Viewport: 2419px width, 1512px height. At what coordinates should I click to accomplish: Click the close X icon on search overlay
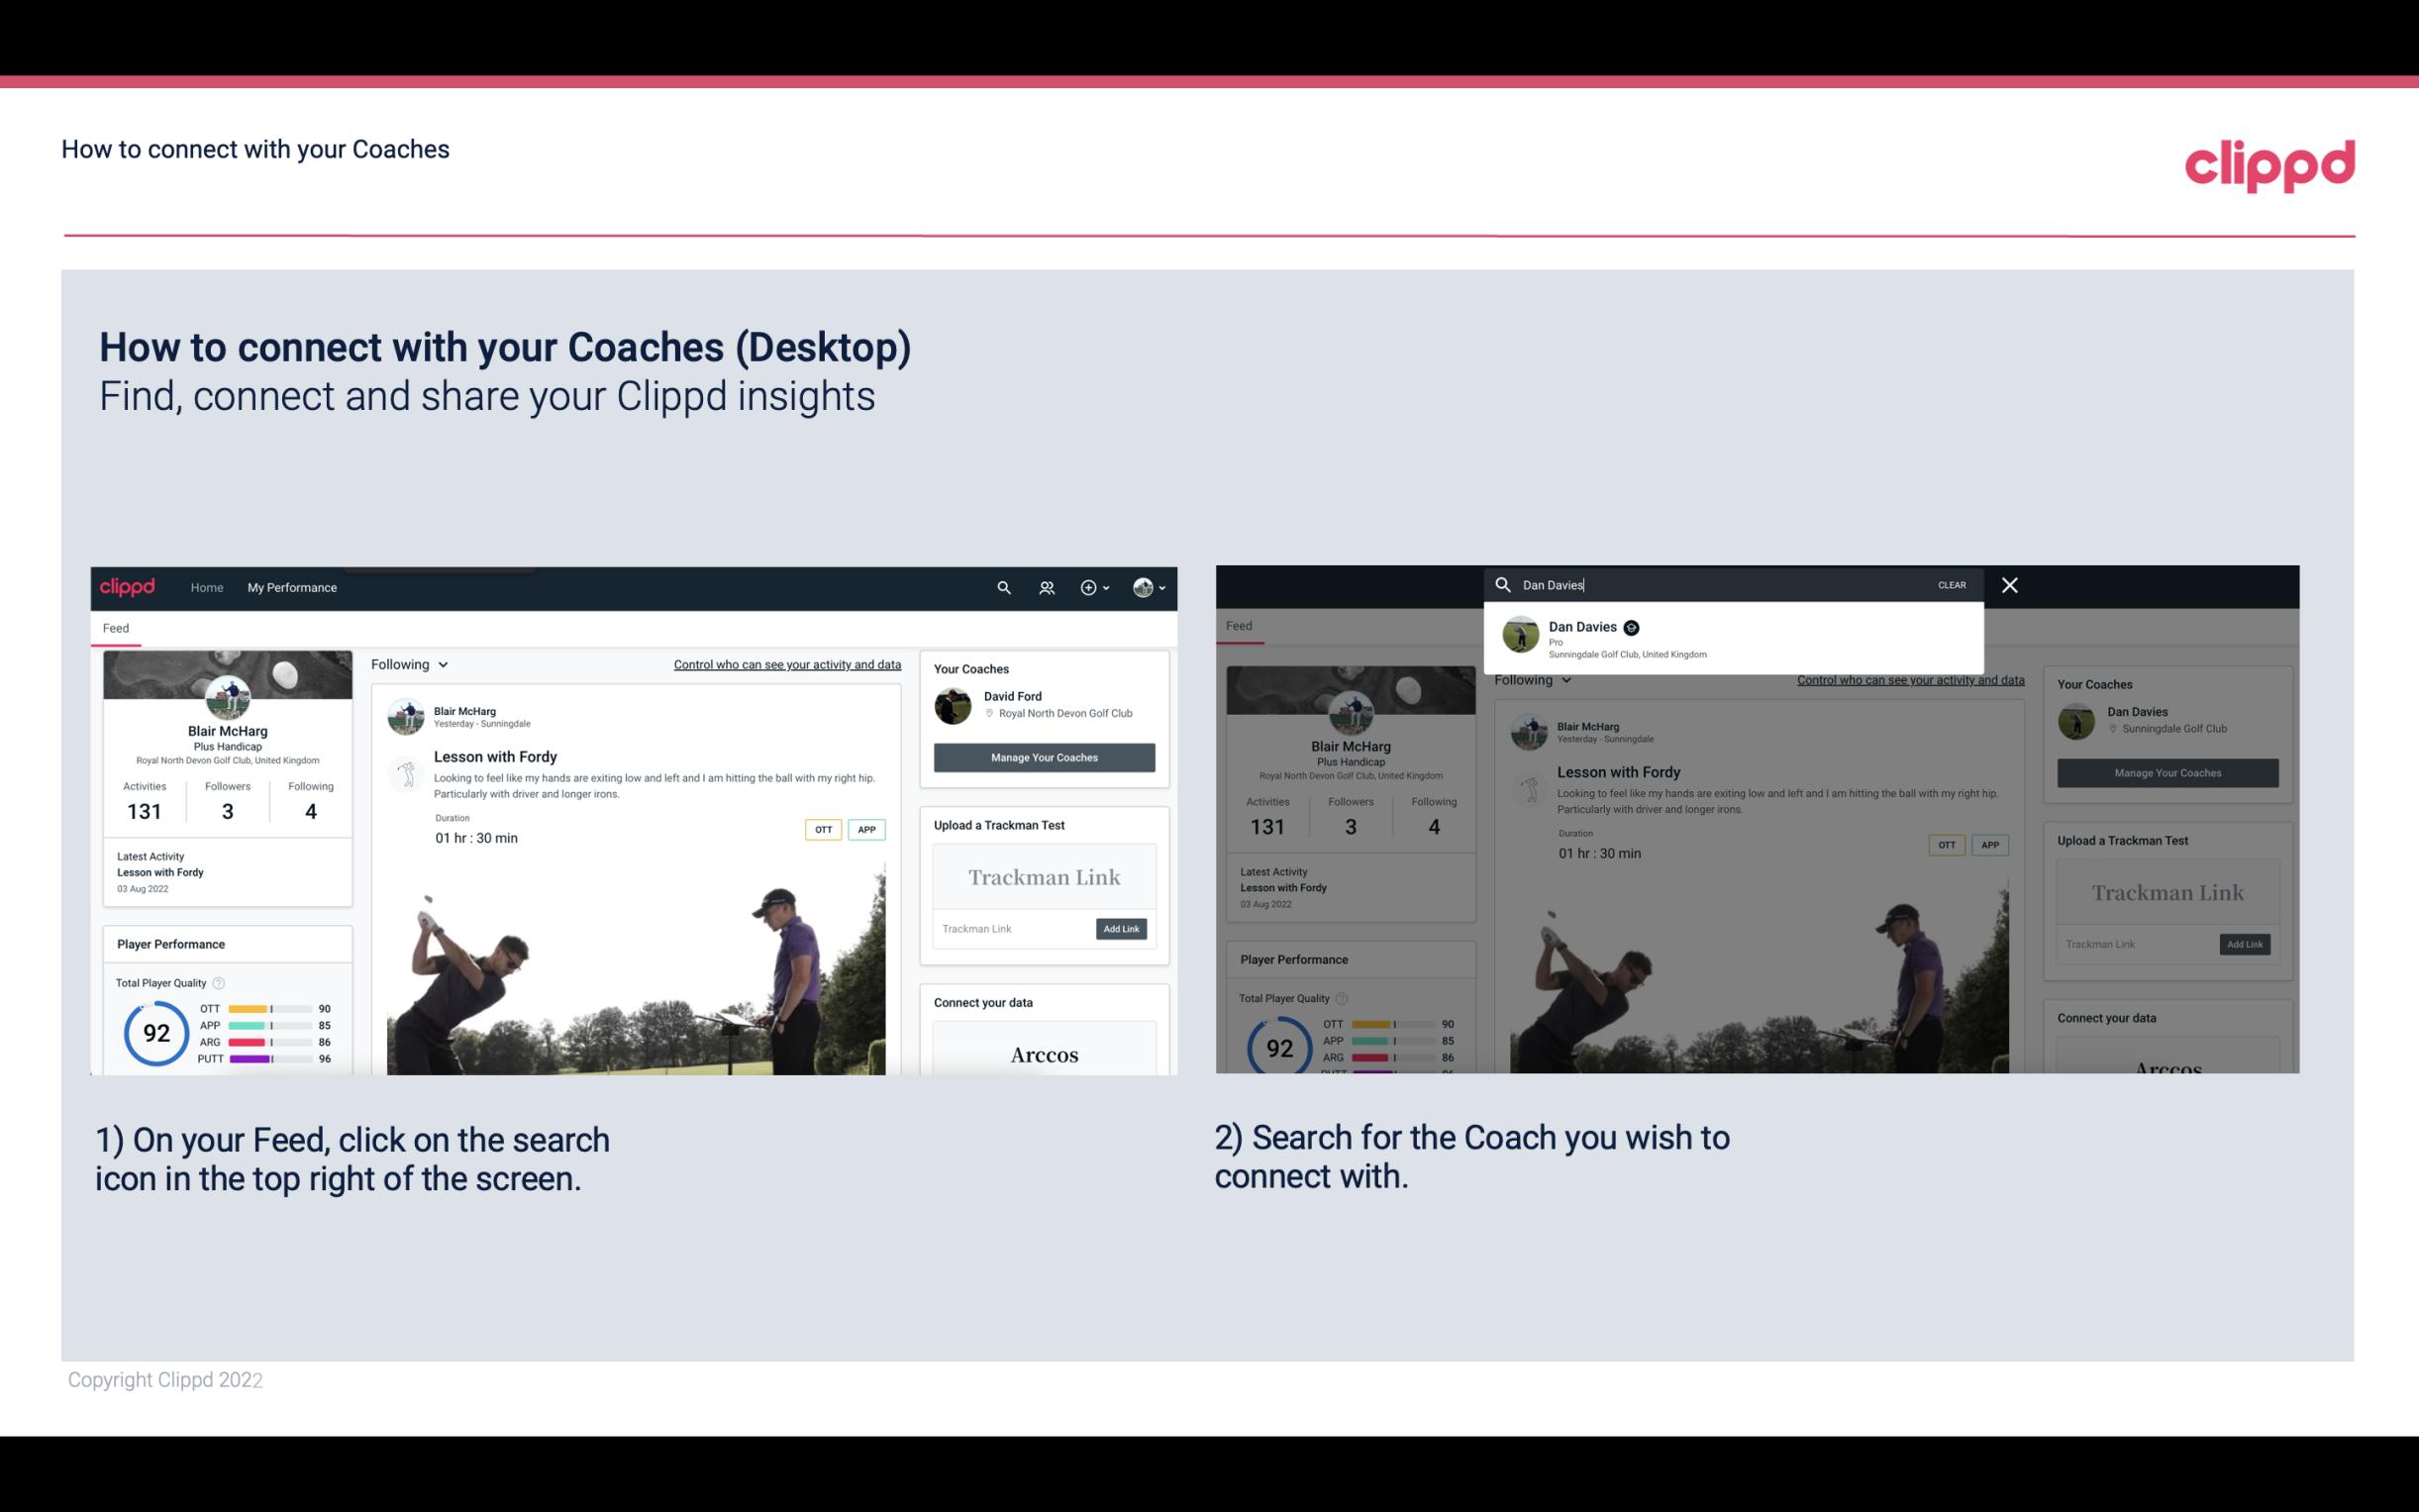(2008, 583)
